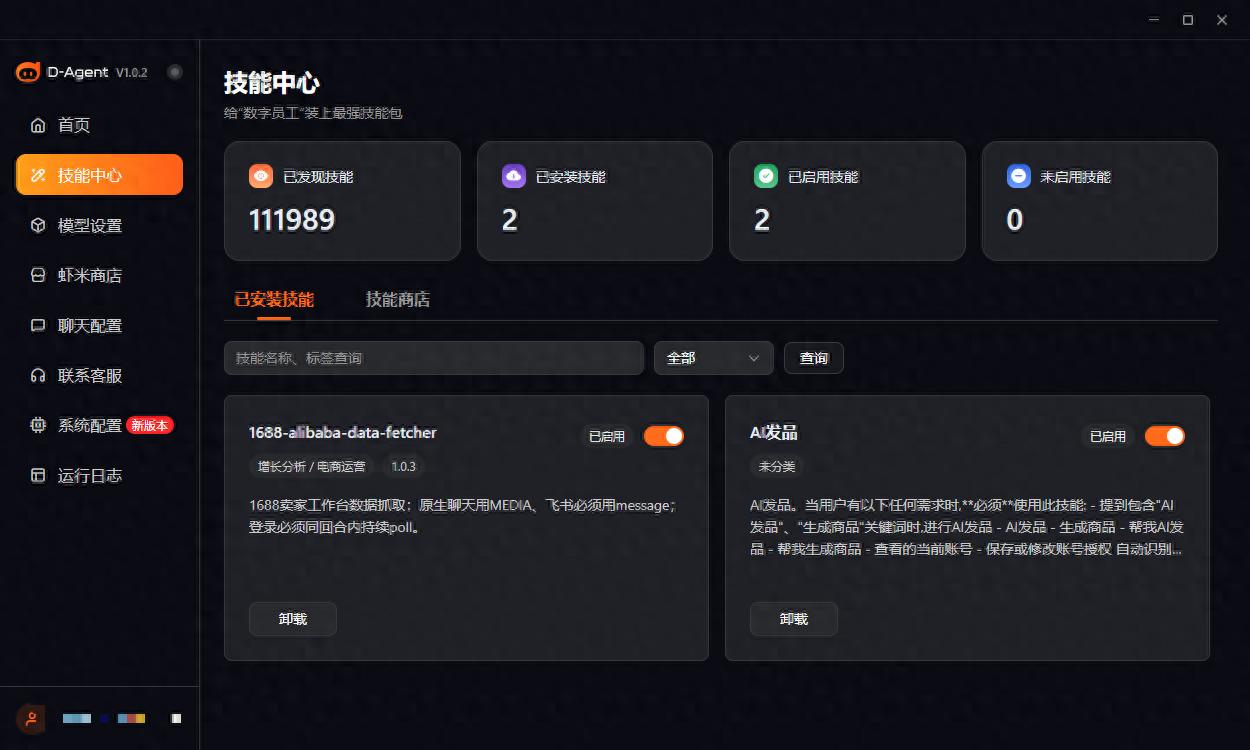Click the D-Agent logo icon
The height and width of the screenshot is (750, 1250).
click(x=28, y=72)
